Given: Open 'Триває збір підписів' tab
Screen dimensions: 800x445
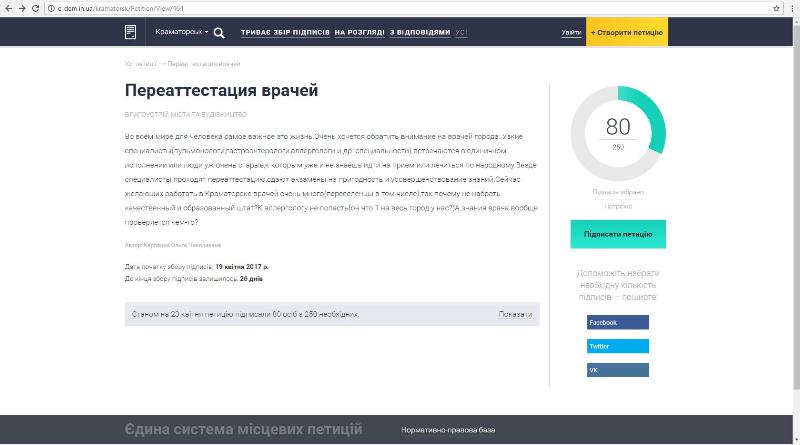Looking at the screenshot, I should pyautogui.click(x=285, y=32).
